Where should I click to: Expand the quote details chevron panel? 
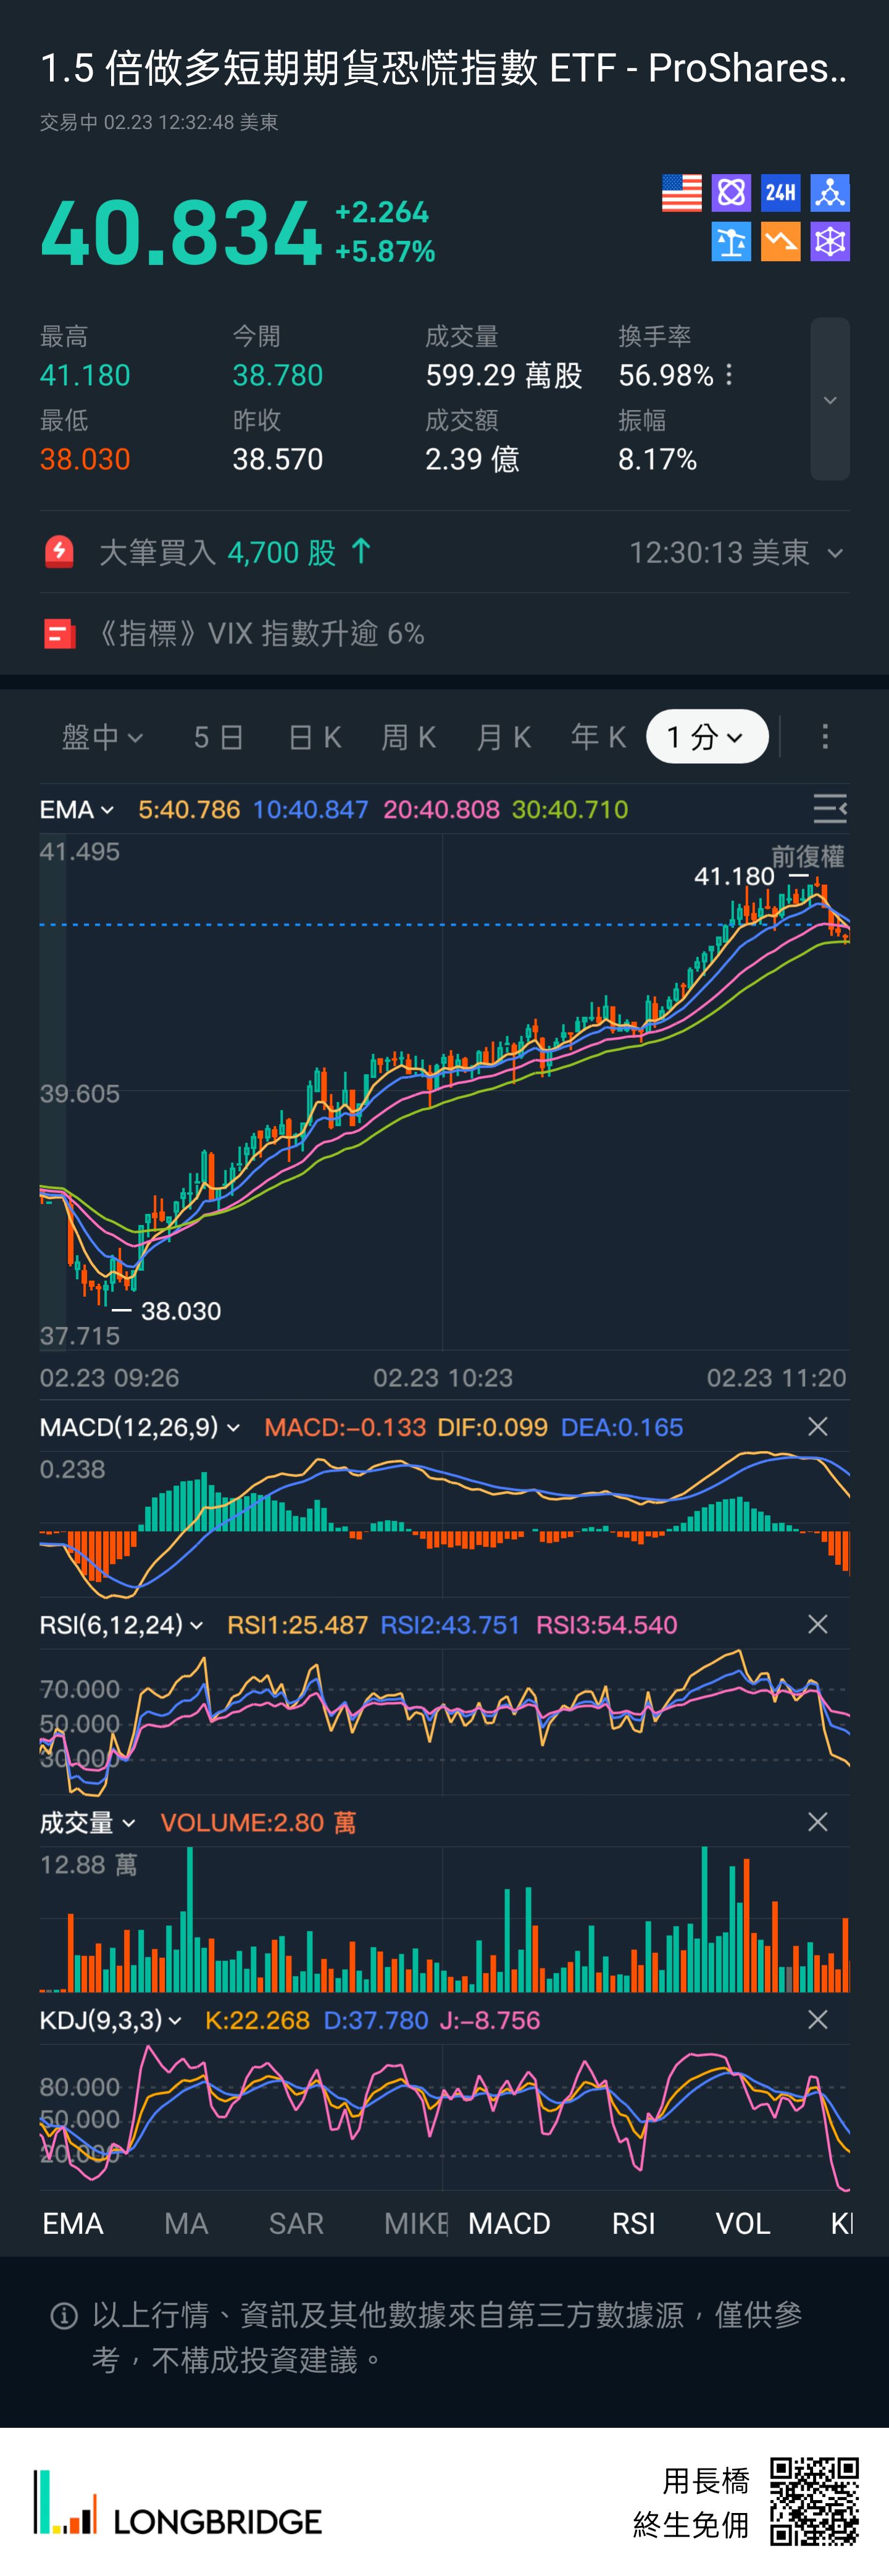point(829,399)
